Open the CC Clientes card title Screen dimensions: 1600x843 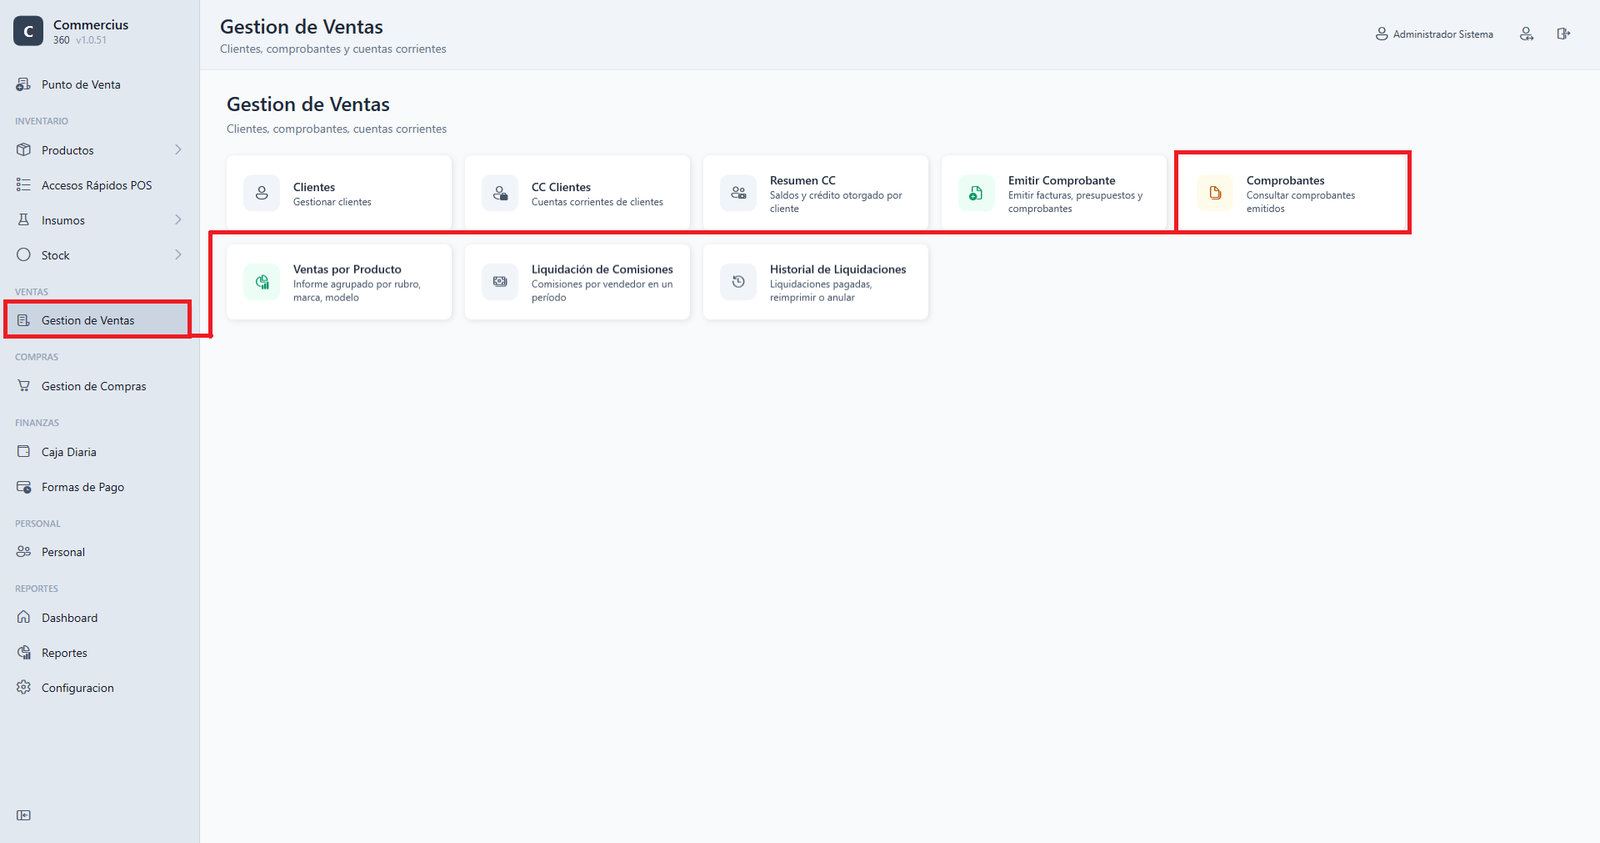click(561, 187)
